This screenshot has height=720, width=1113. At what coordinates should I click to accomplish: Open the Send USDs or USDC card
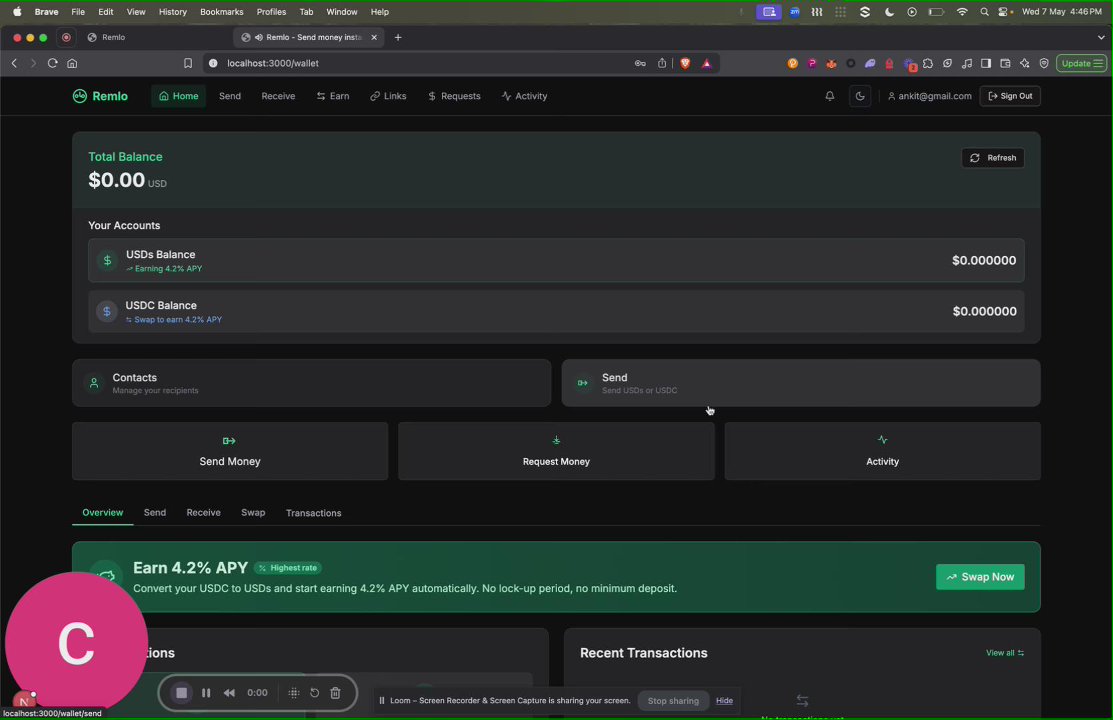click(801, 383)
